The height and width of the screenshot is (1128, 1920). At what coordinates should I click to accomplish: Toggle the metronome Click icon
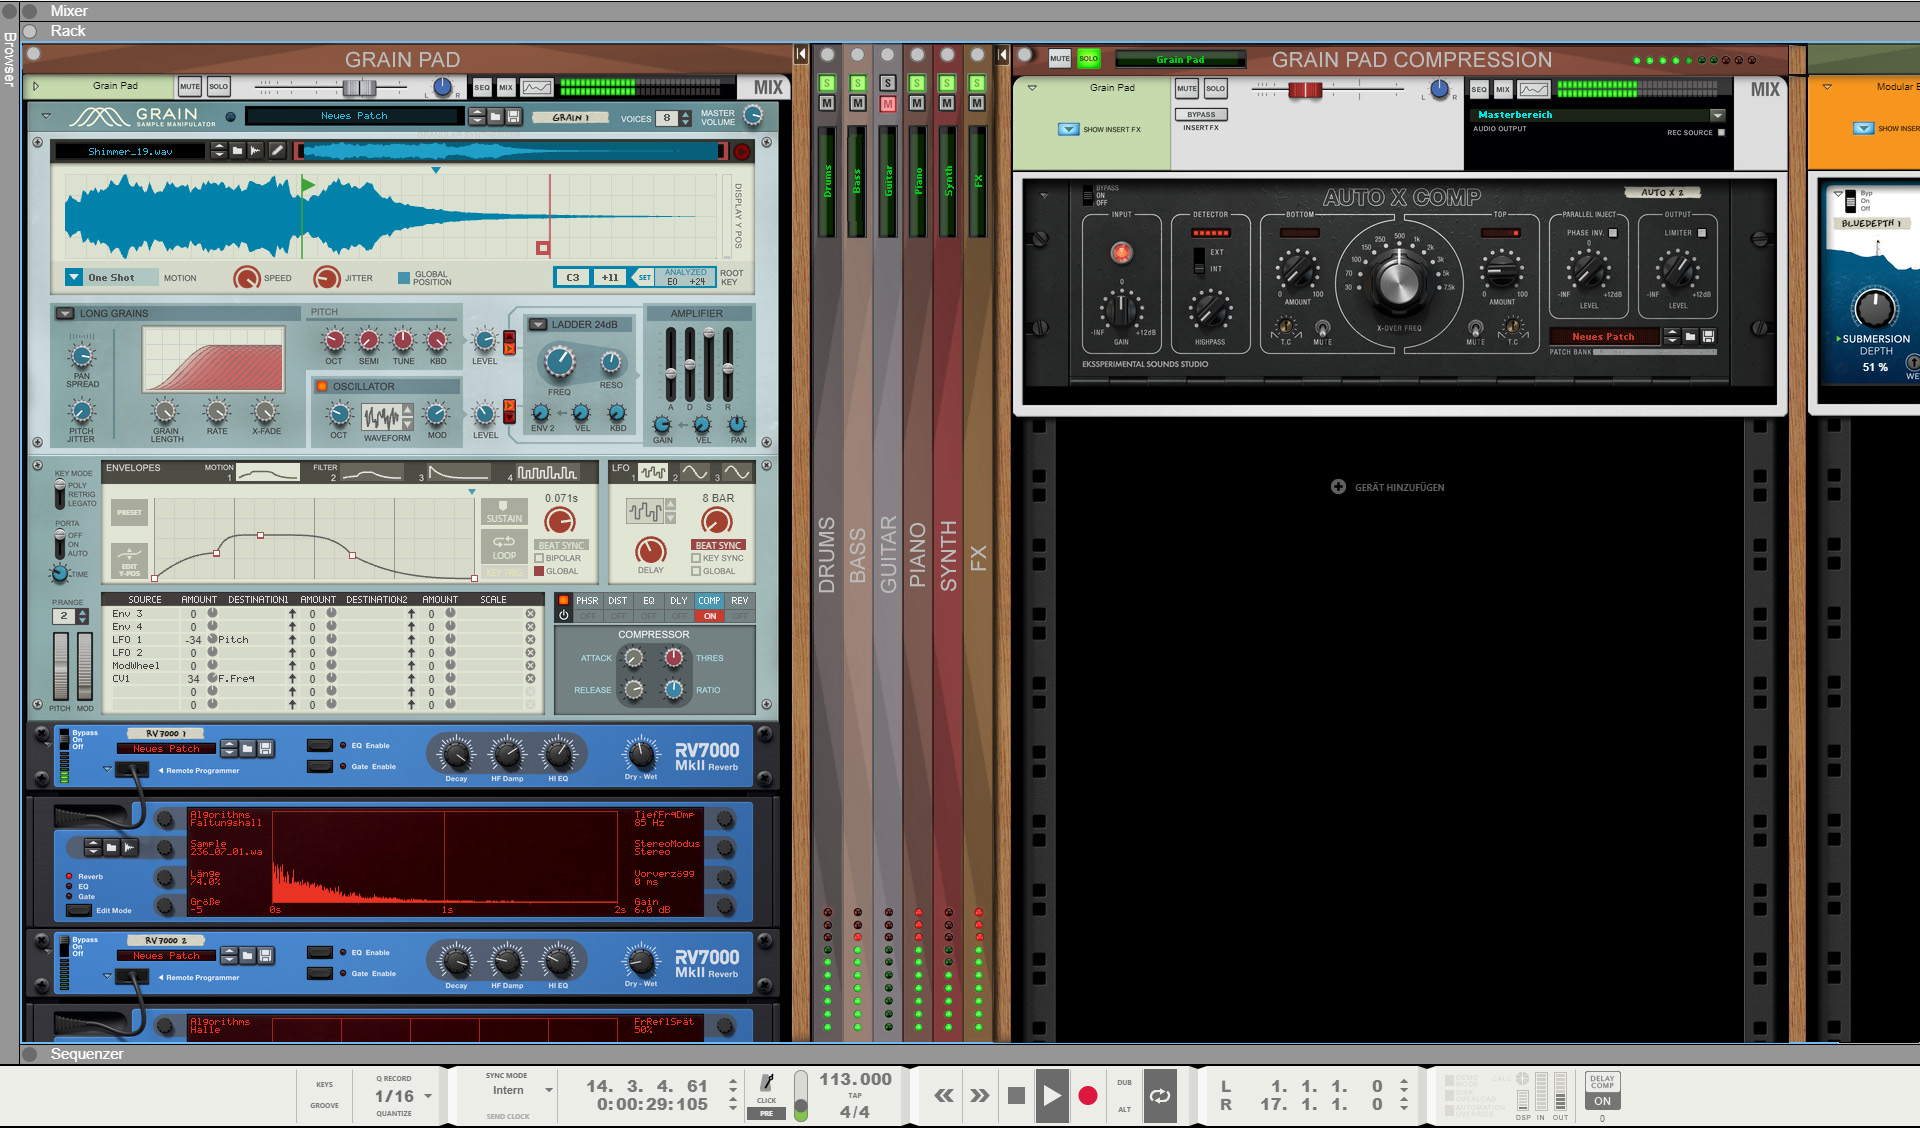click(767, 1083)
